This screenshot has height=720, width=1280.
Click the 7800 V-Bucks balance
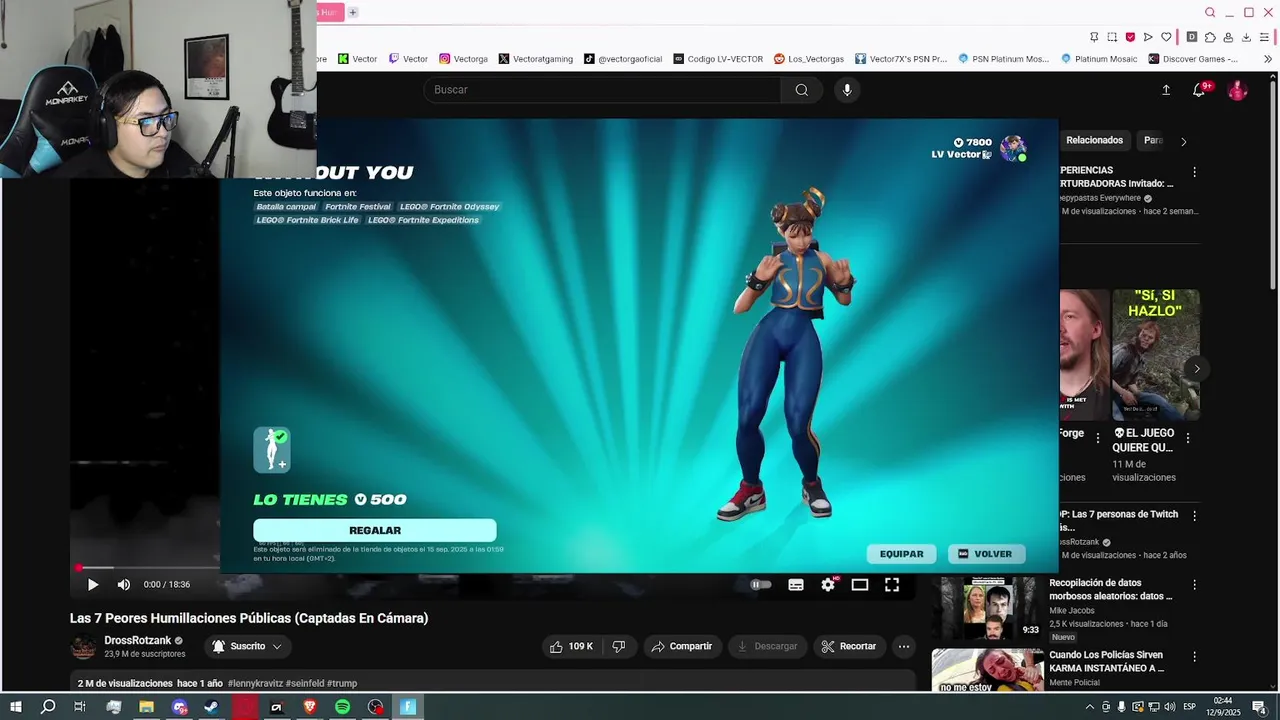(x=972, y=143)
